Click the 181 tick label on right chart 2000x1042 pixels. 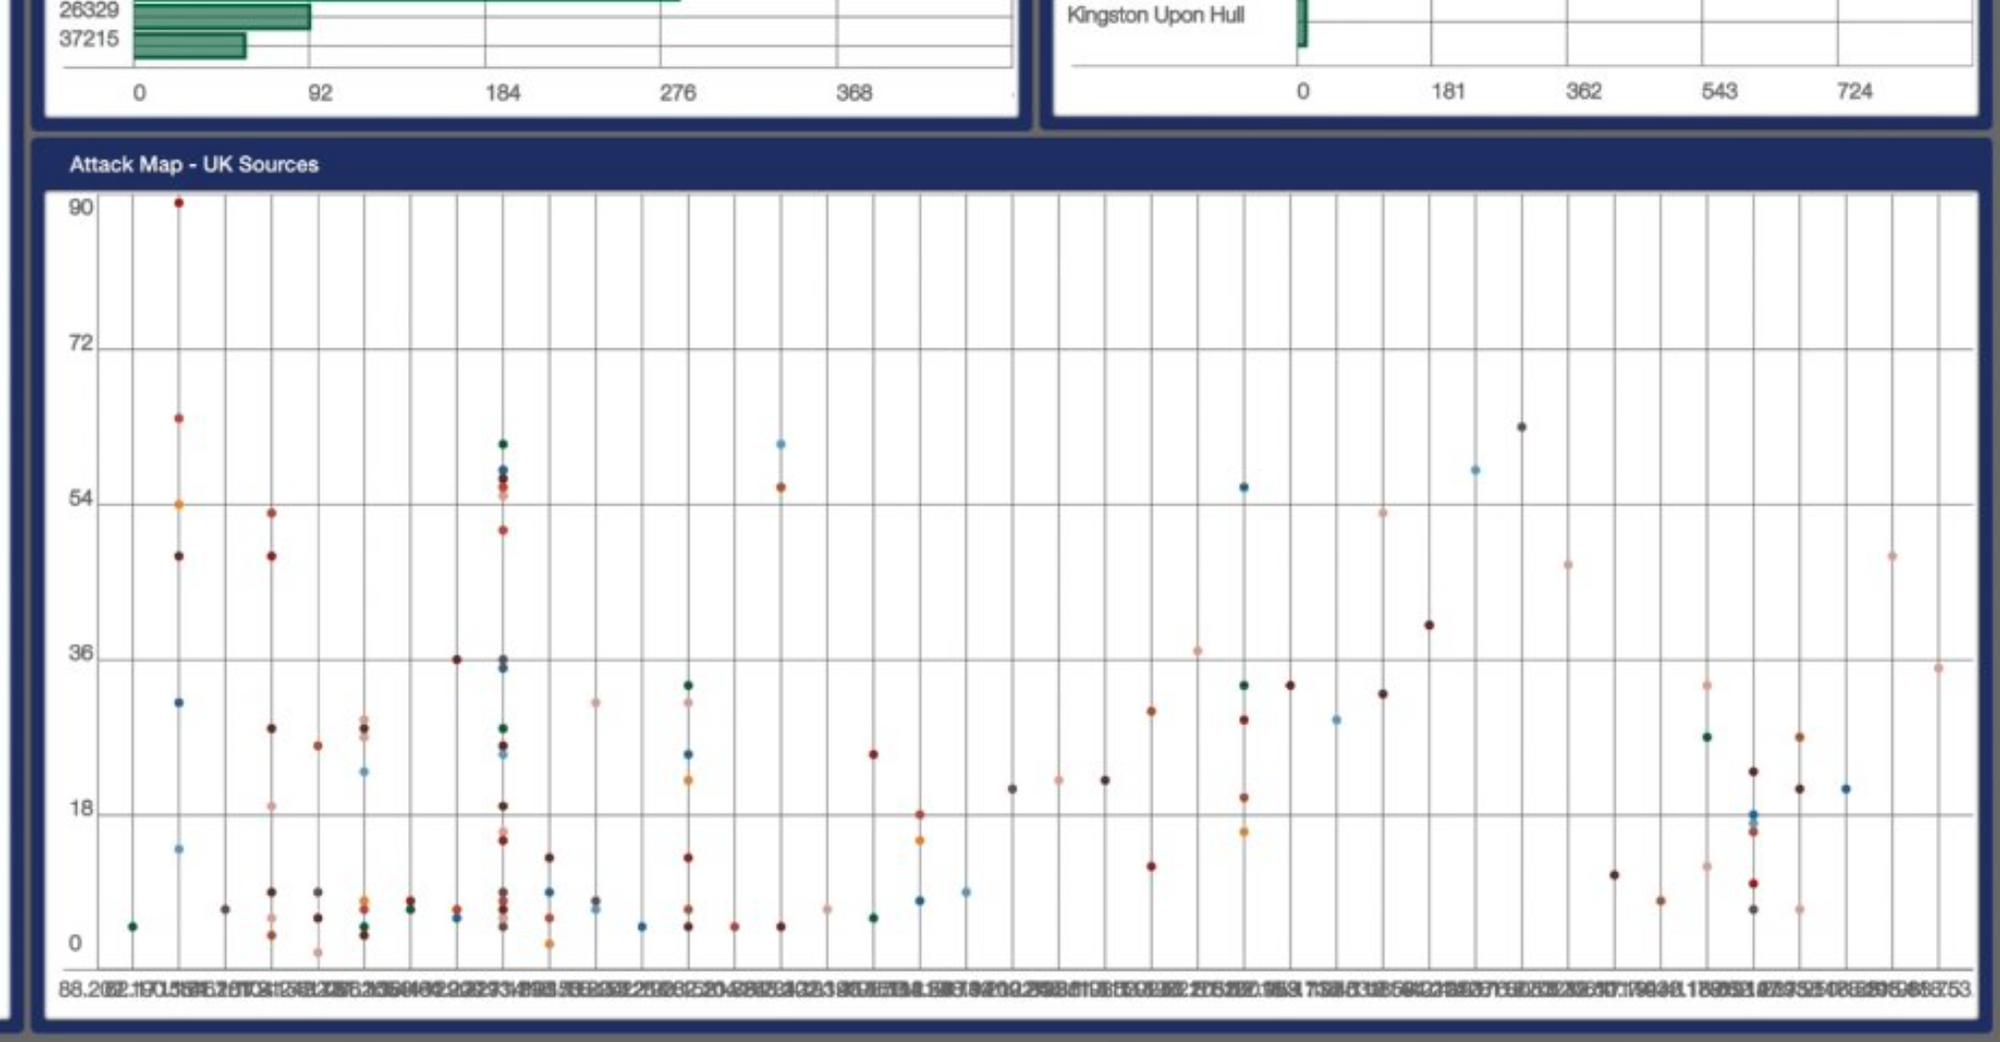tap(1447, 91)
